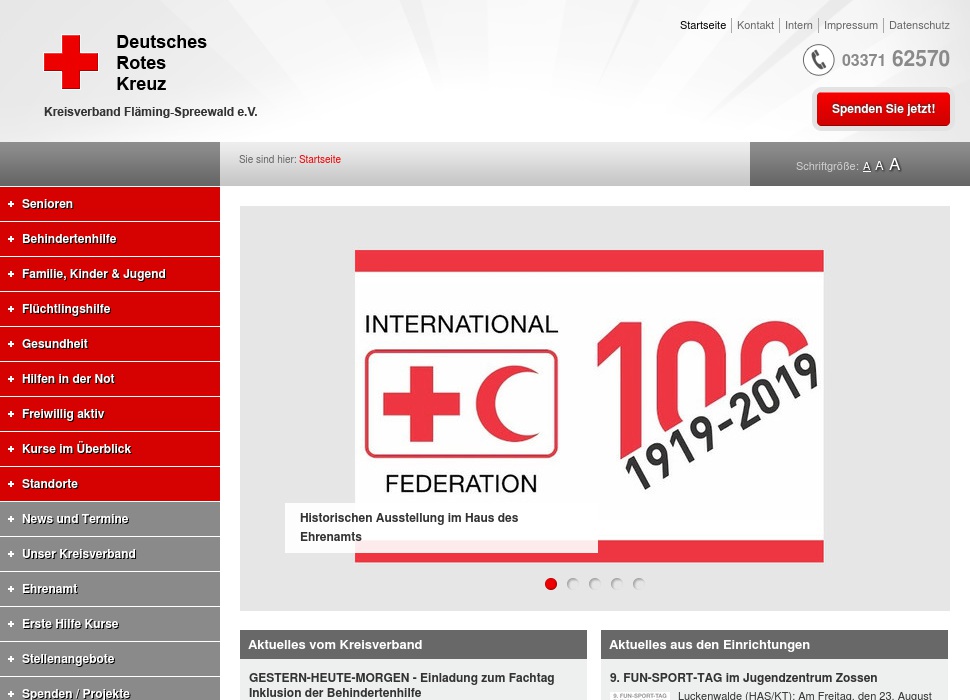Select the smallest font size A
Screen dimensions: 970x700
866,166
